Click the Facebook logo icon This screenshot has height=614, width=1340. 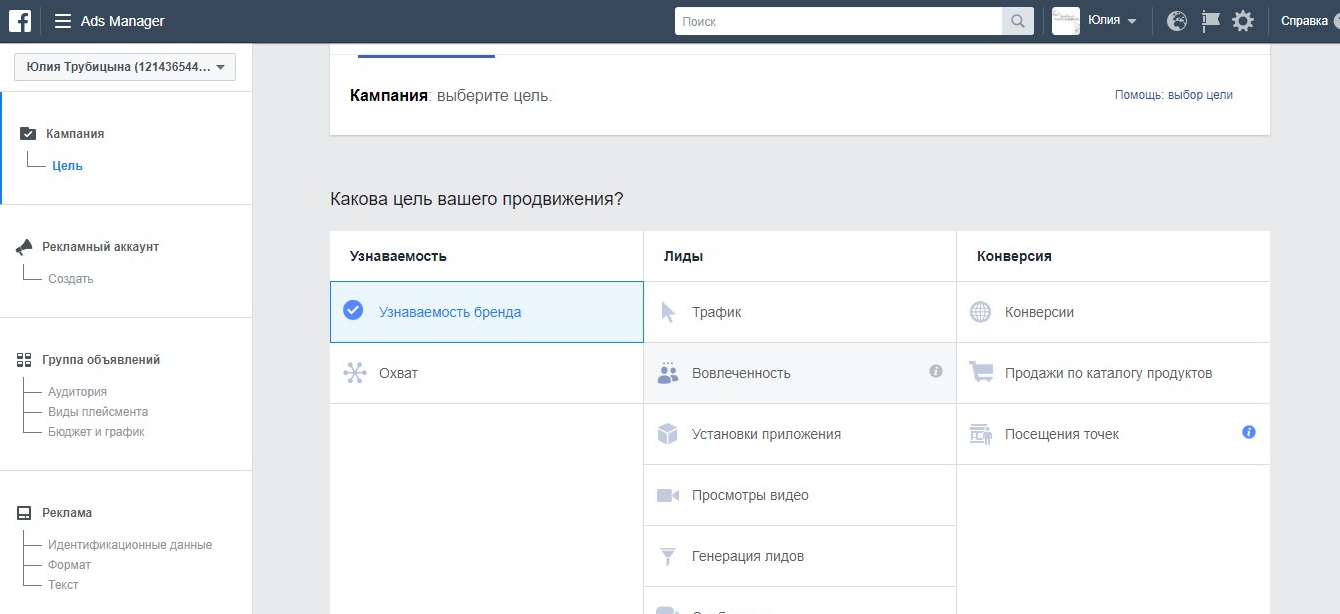(x=20, y=21)
